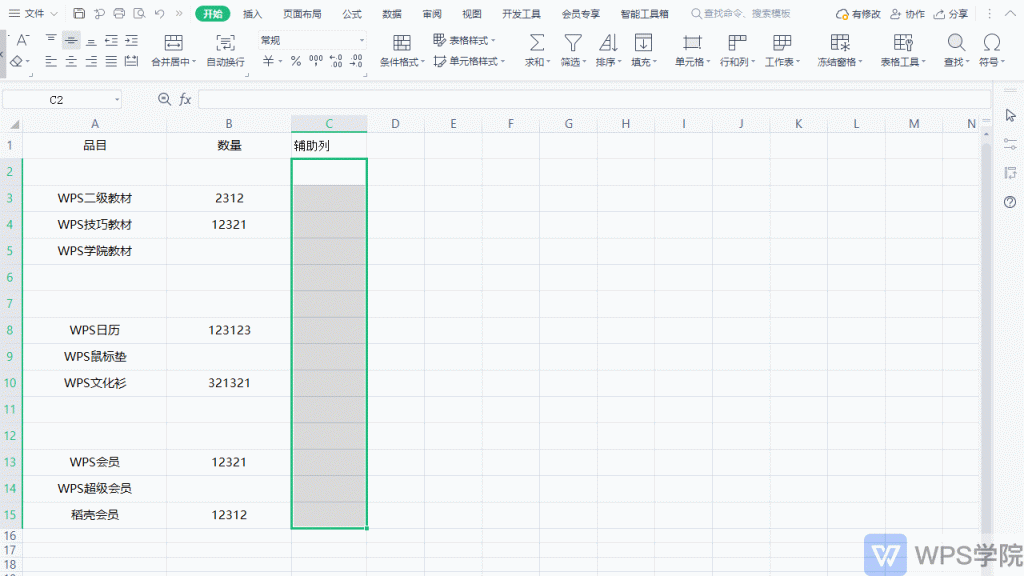Click the formula bar input field
Viewport: 1024px width, 576px height.
click(594, 99)
